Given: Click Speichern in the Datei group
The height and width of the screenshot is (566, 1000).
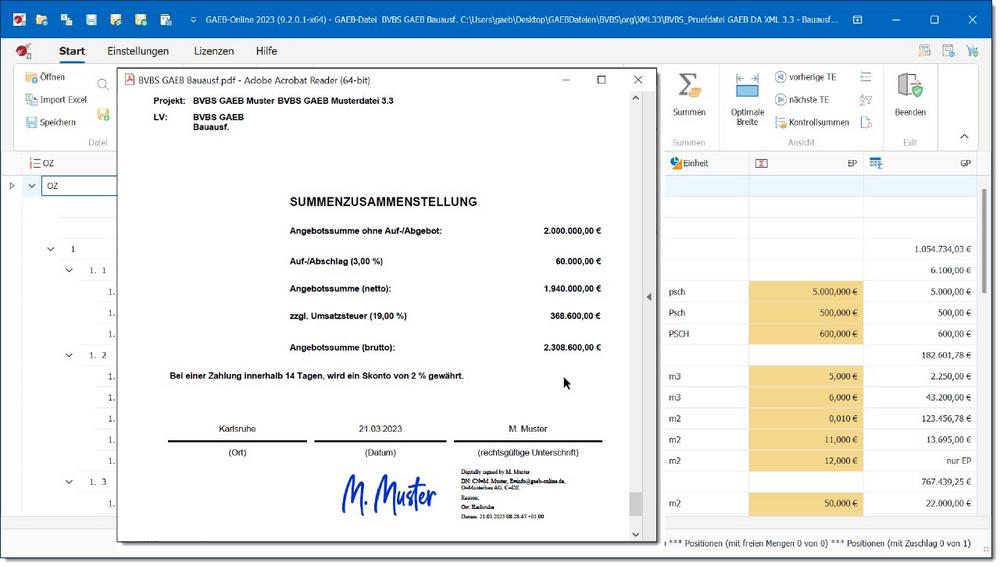Looking at the screenshot, I should click(x=50, y=122).
